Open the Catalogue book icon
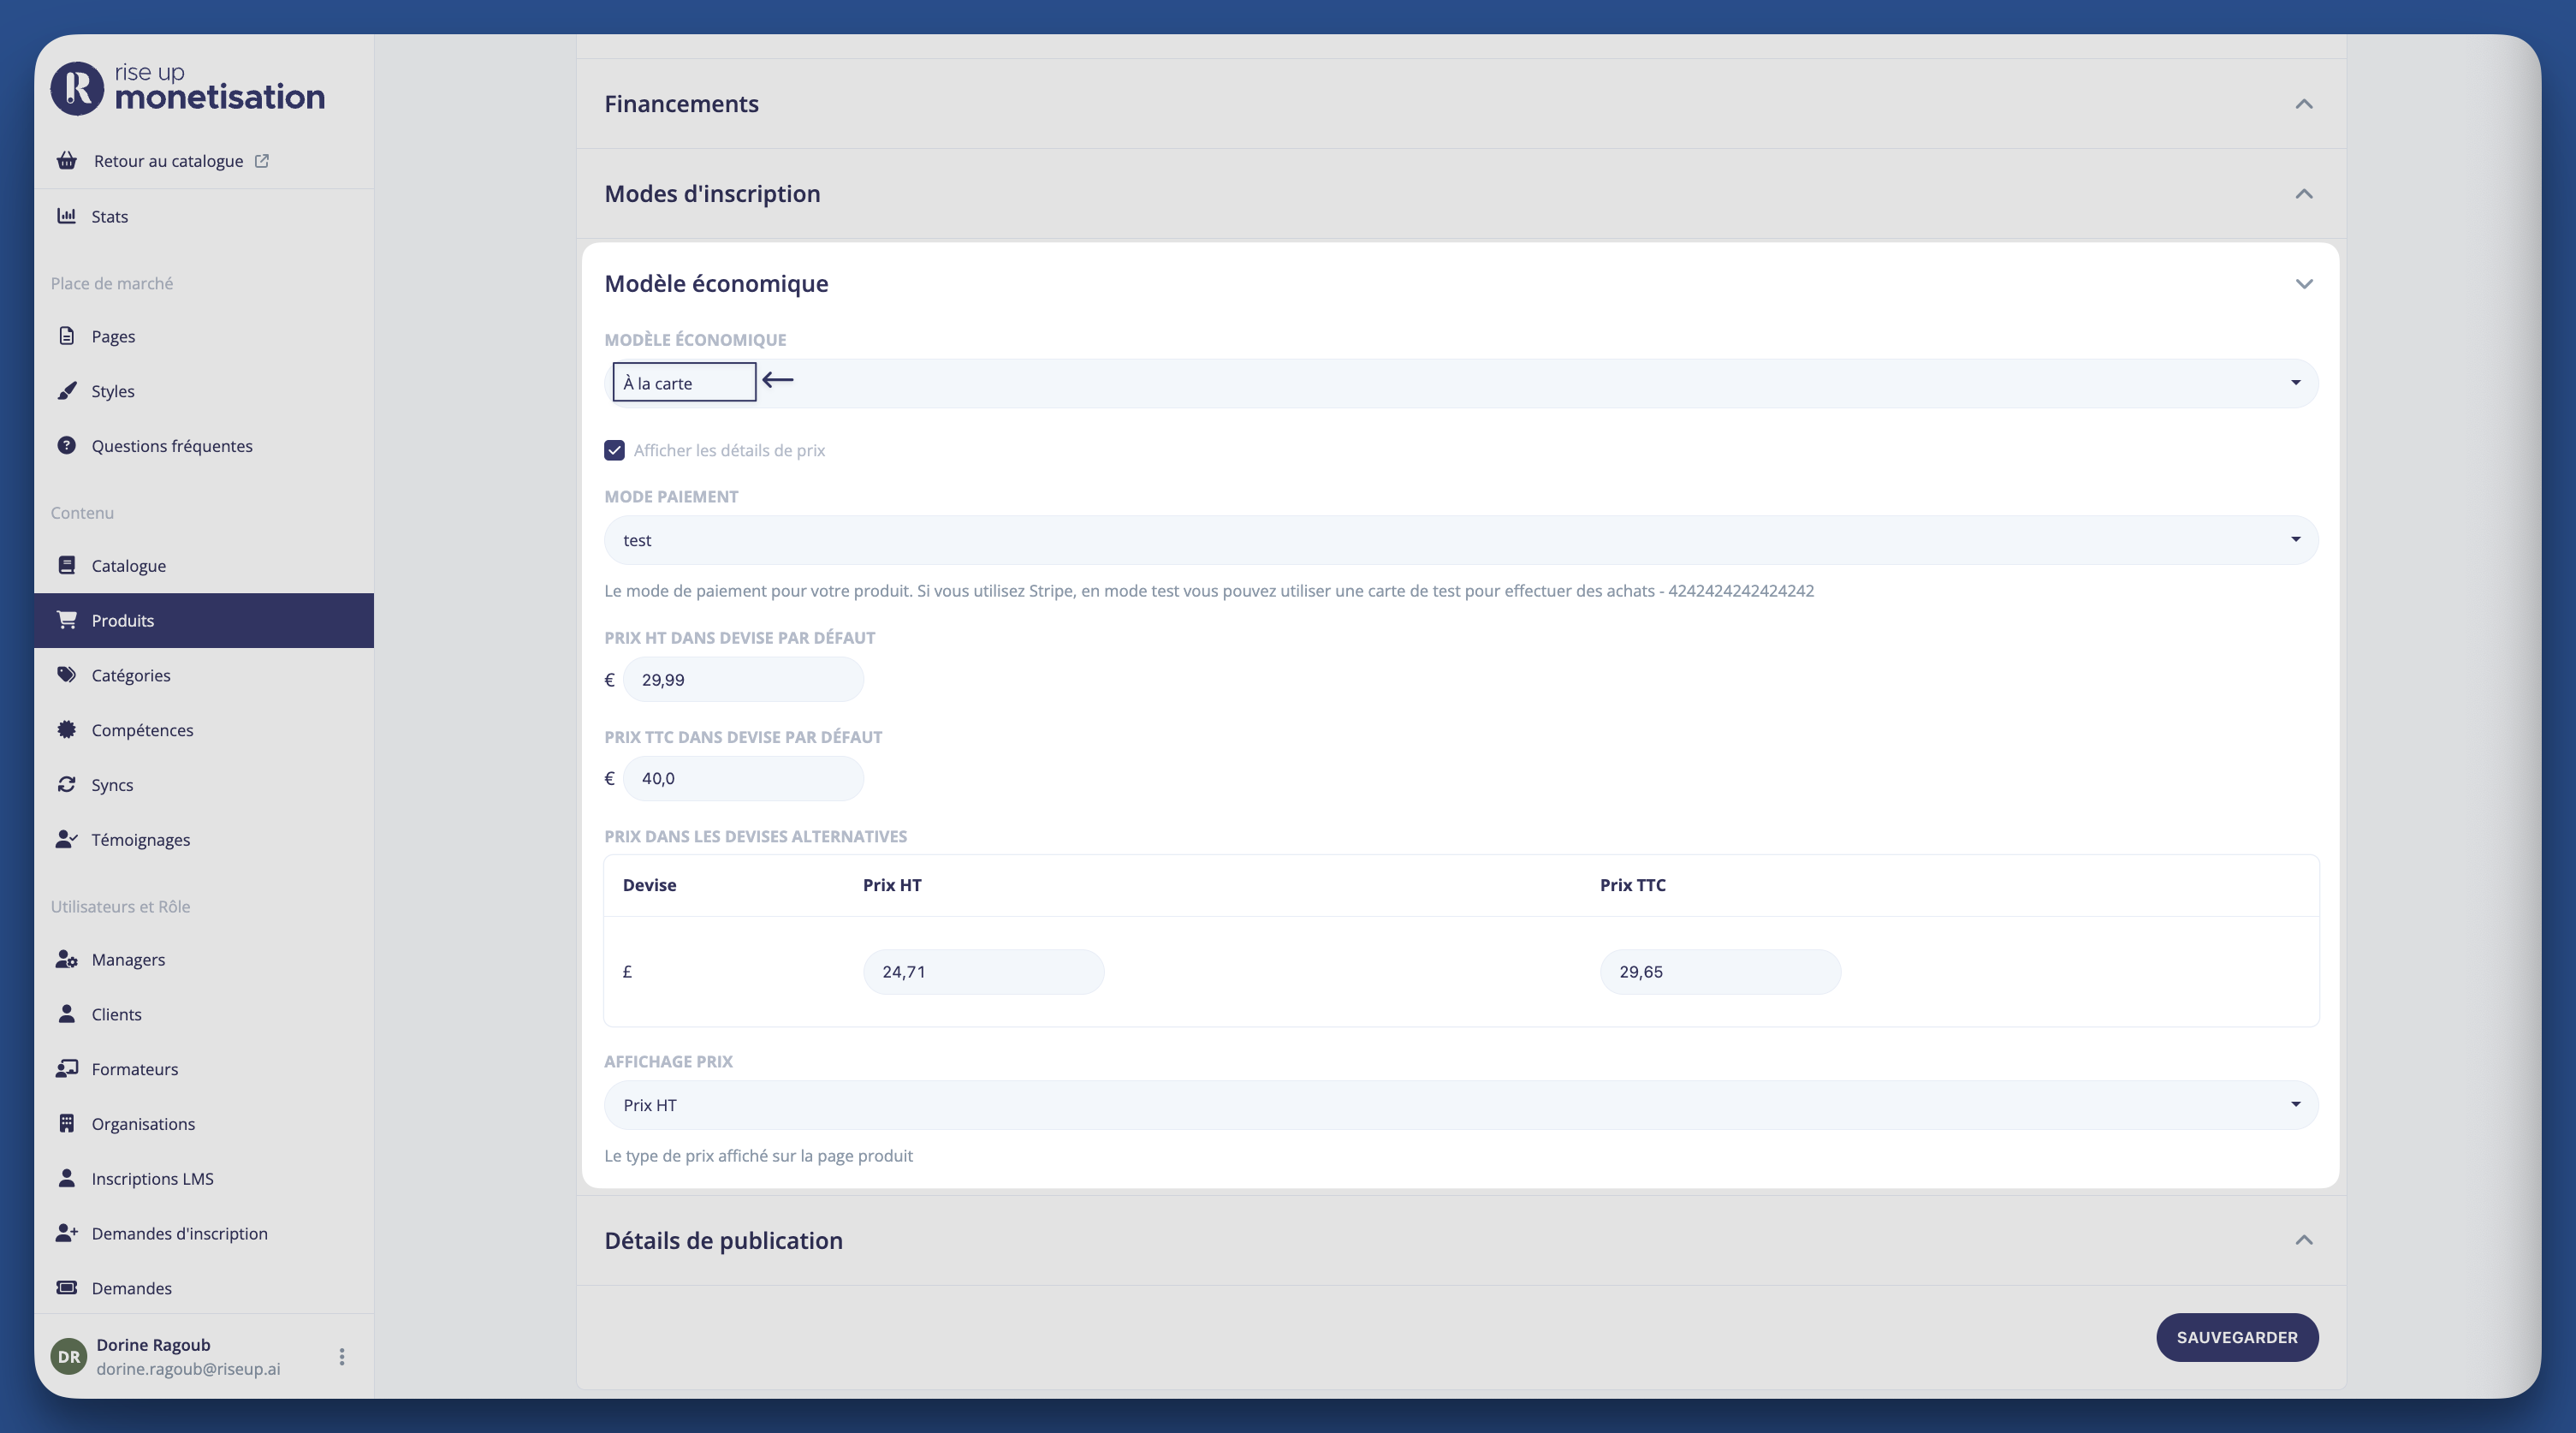The height and width of the screenshot is (1433, 2576). (66, 565)
